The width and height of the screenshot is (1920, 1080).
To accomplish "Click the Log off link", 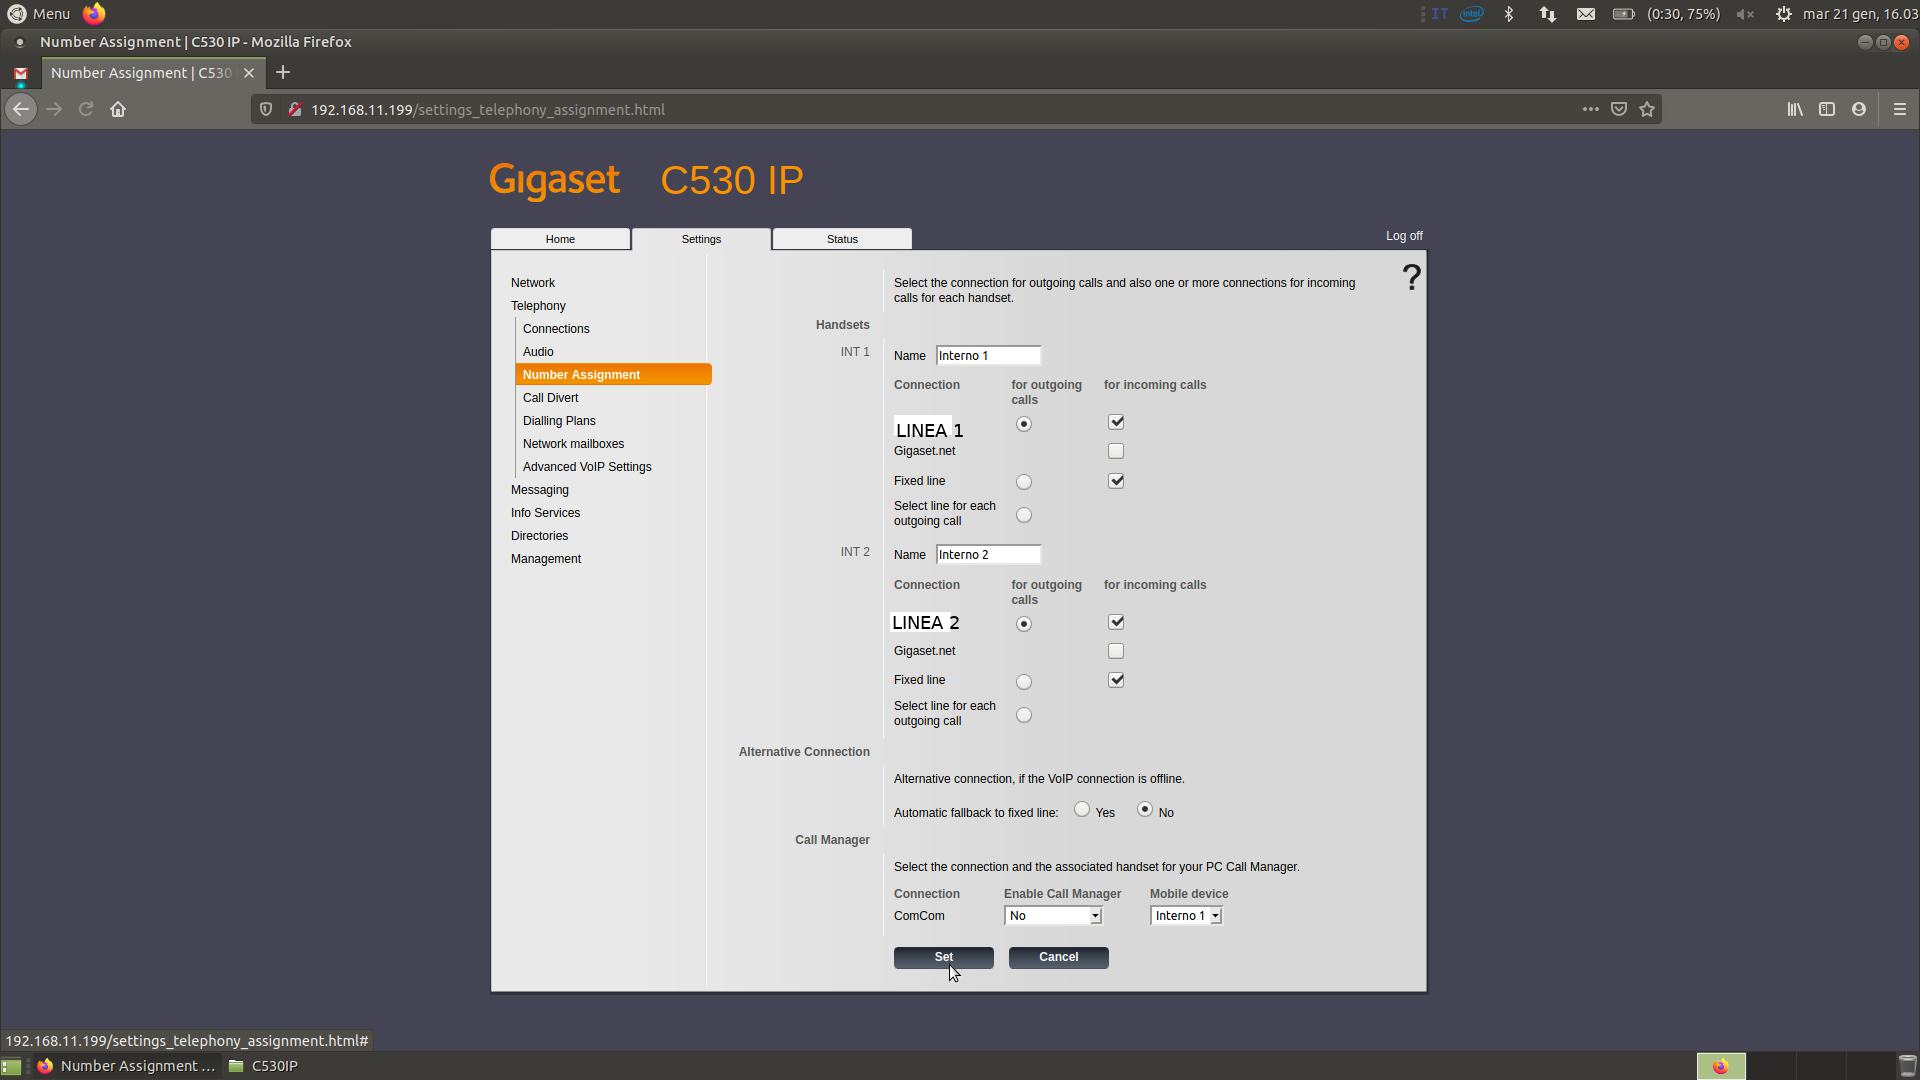I will [x=1404, y=236].
